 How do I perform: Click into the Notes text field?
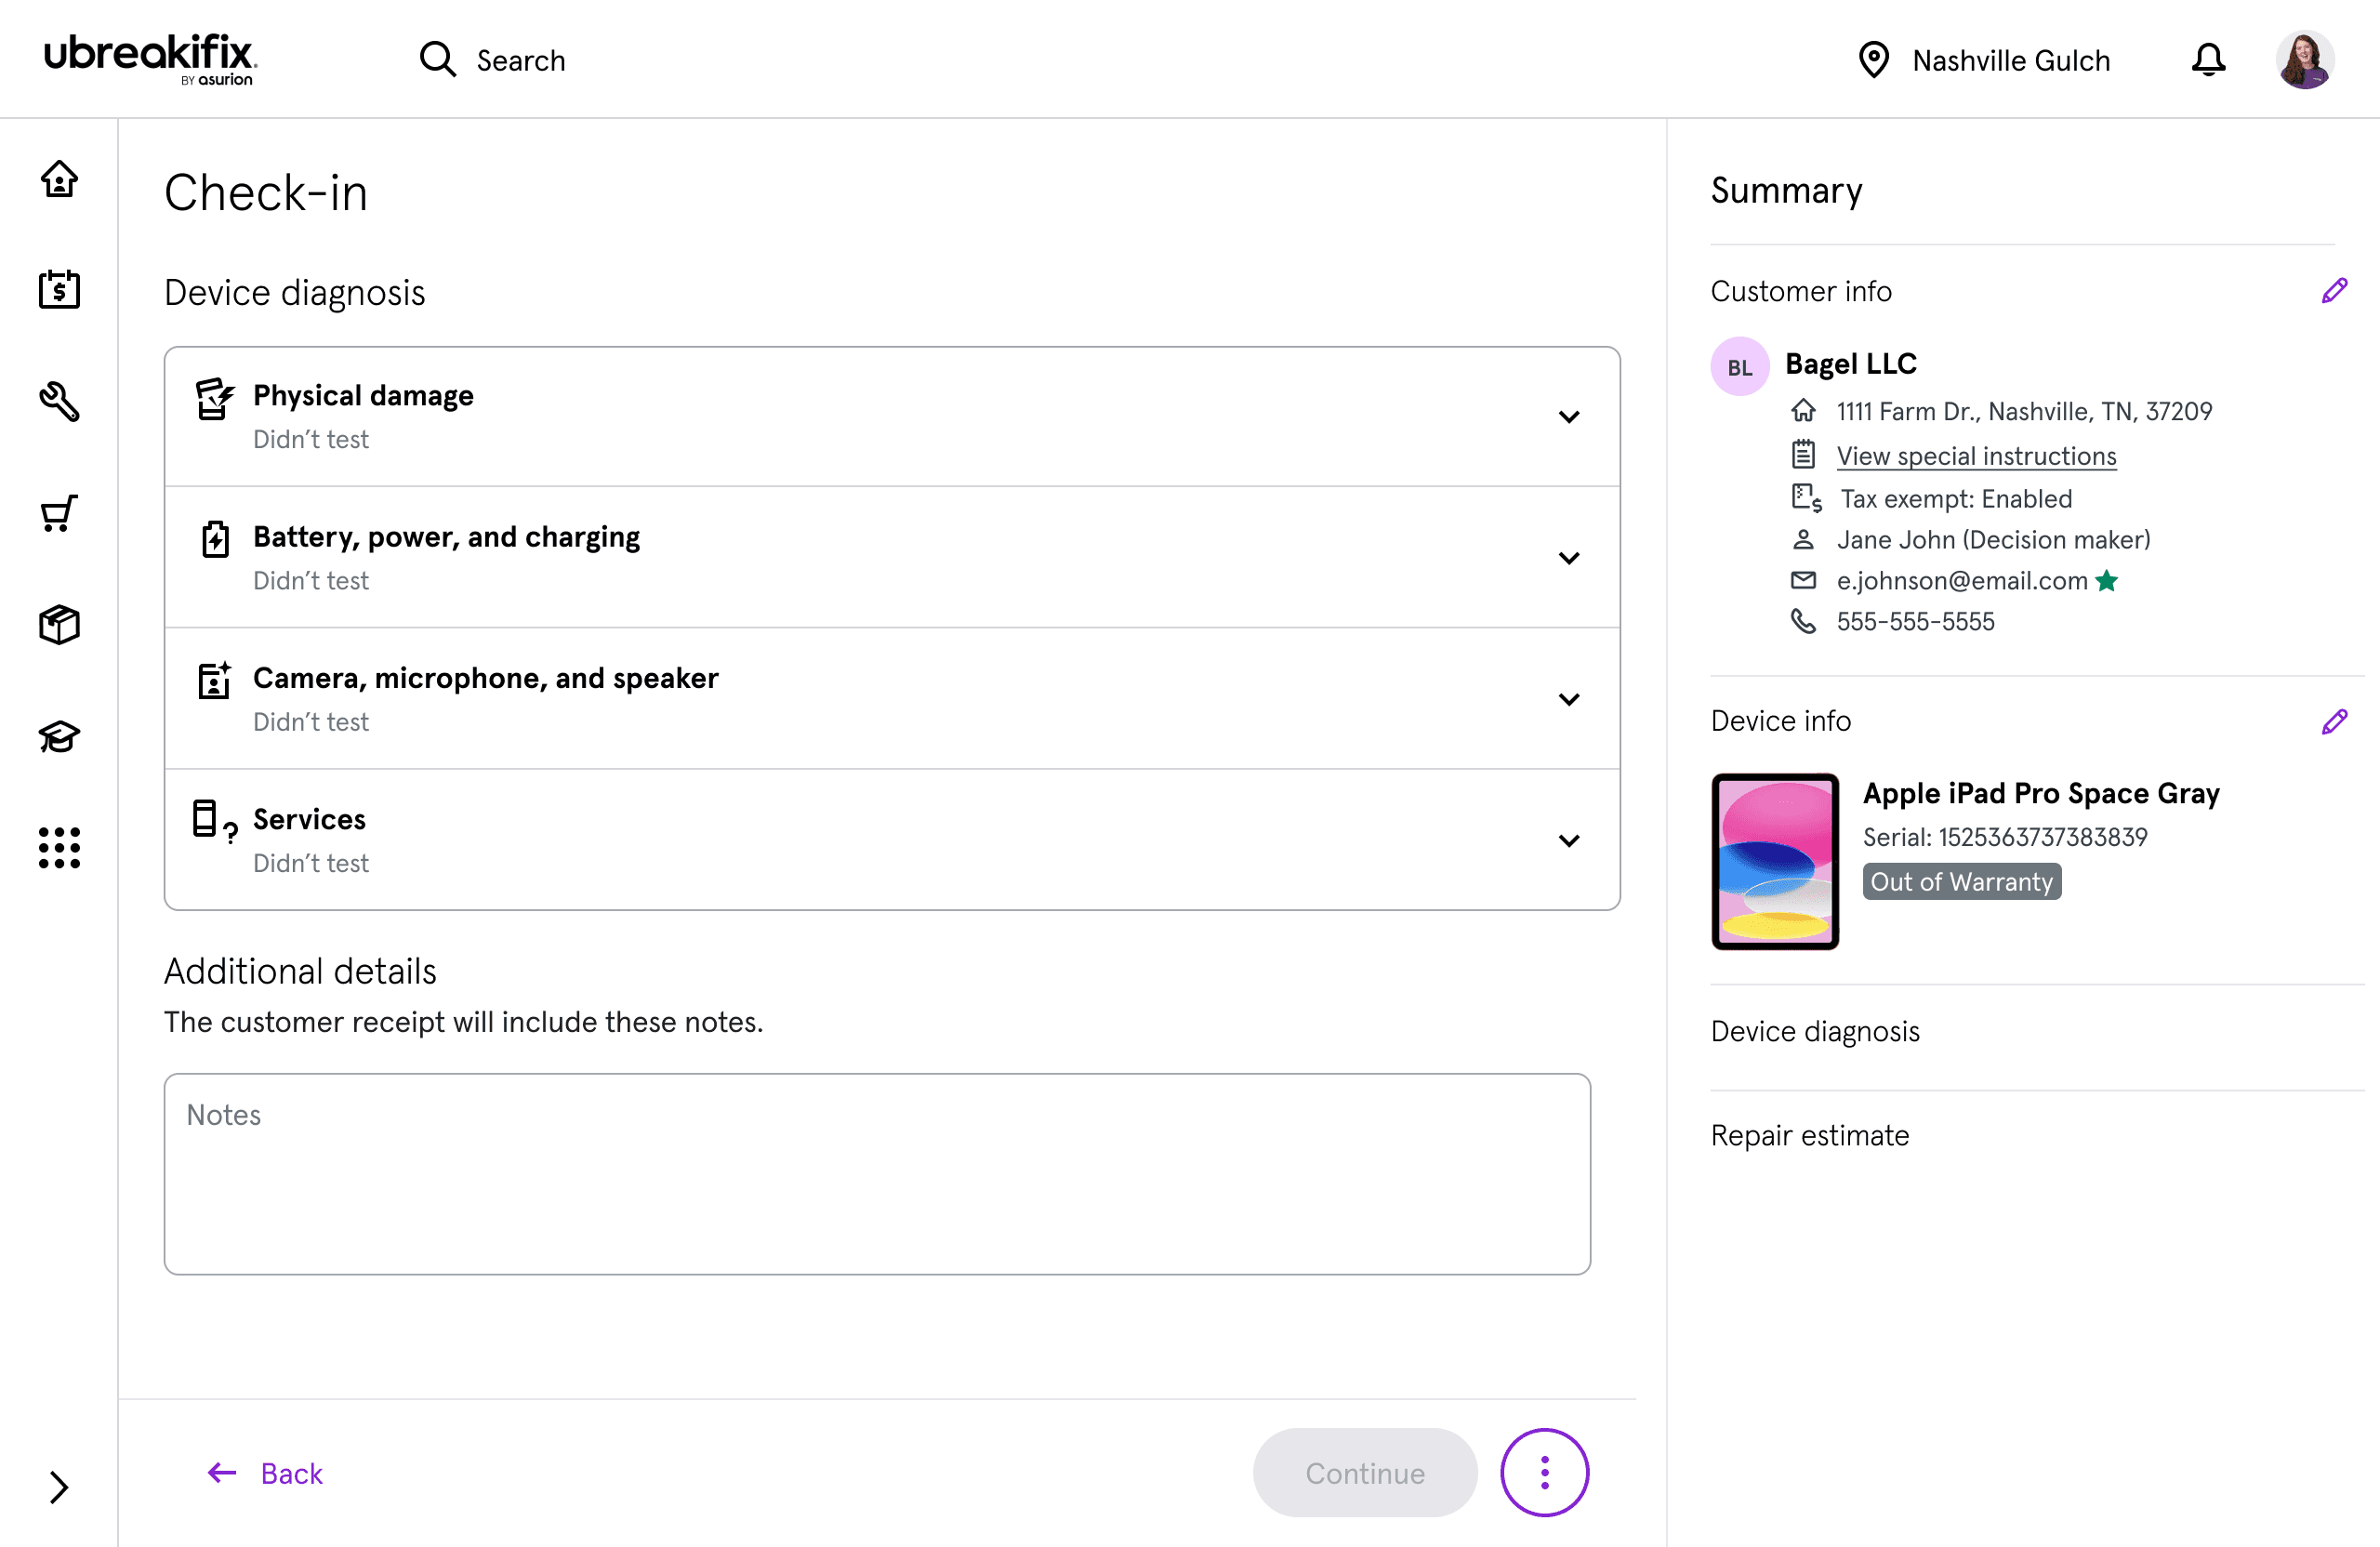click(x=877, y=1174)
